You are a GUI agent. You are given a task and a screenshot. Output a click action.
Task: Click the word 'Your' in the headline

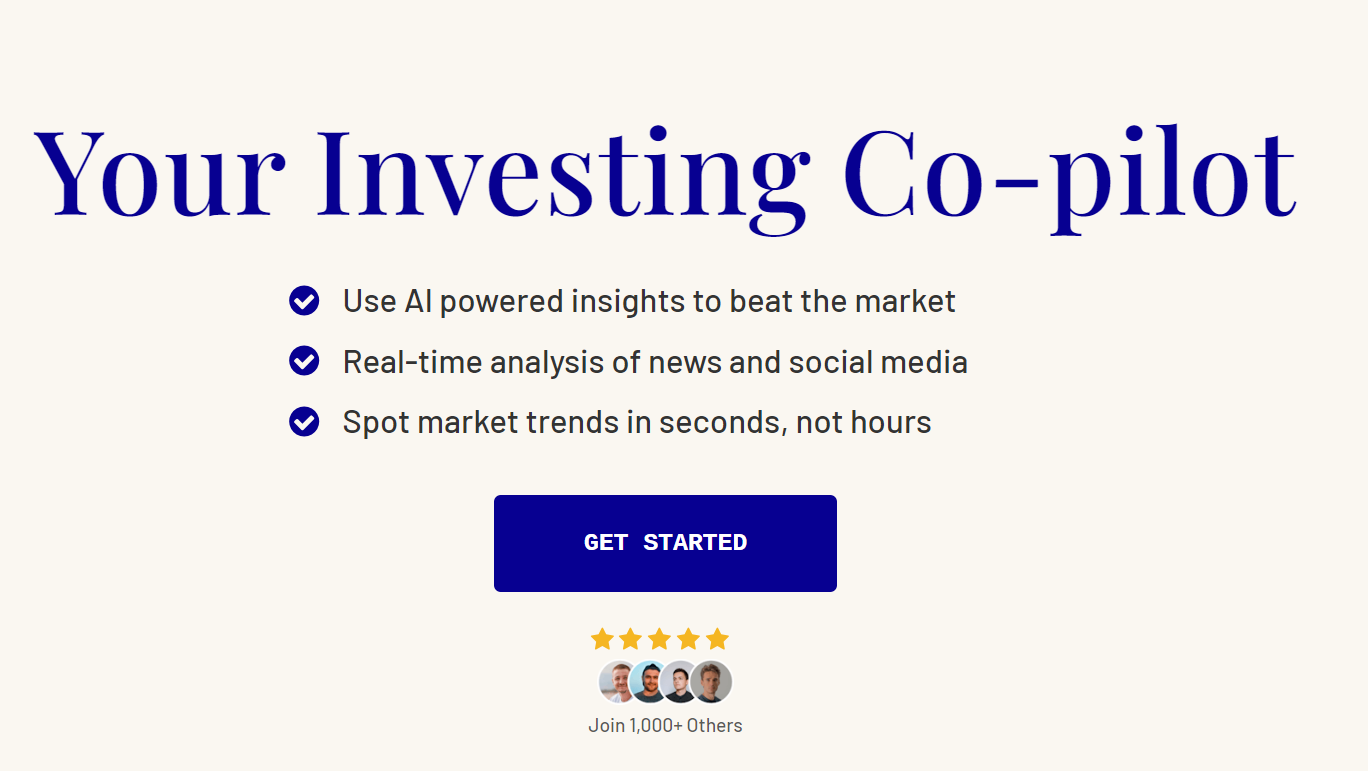coord(160,172)
